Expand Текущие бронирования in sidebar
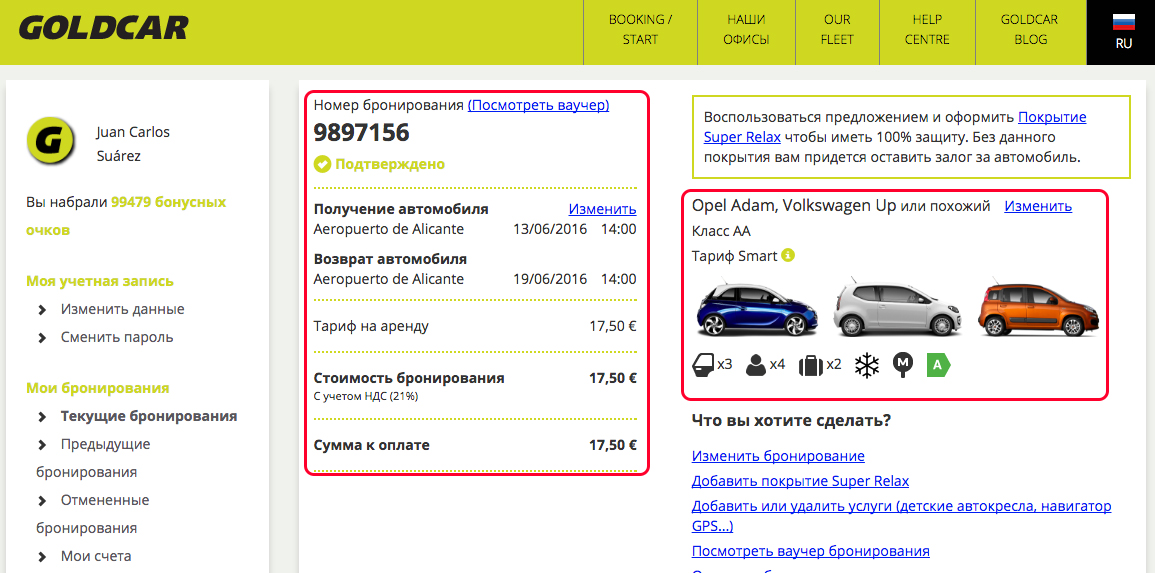The image size is (1155, 573). pyautogui.click(x=148, y=416)
